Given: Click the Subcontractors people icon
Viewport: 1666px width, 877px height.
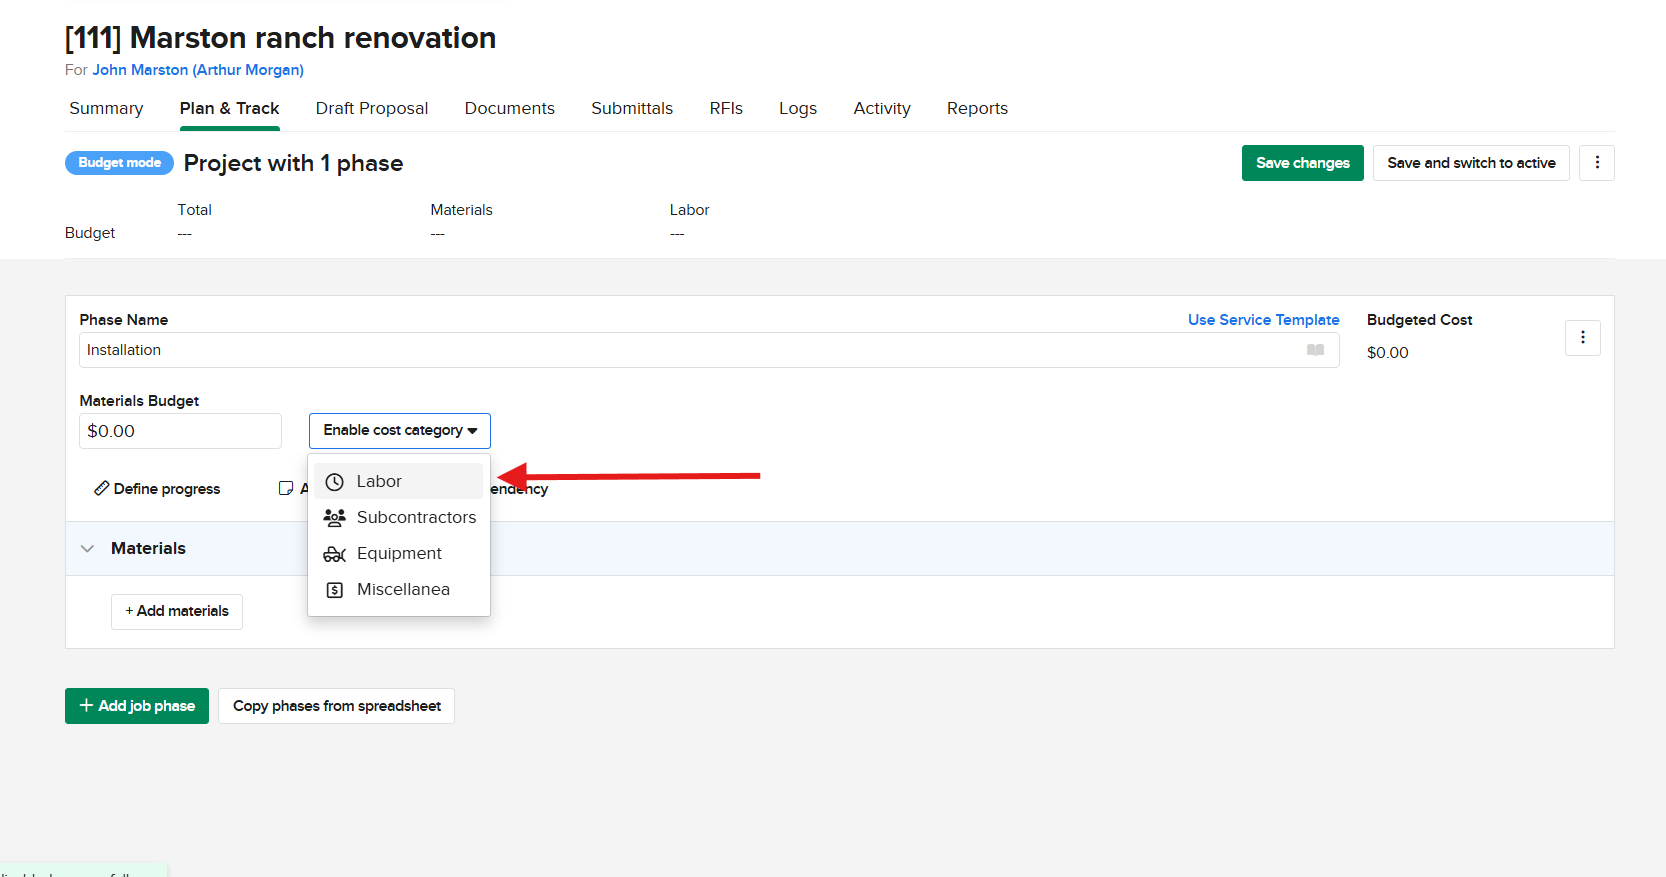Looking at the screenshot, I should pos(335,518).
